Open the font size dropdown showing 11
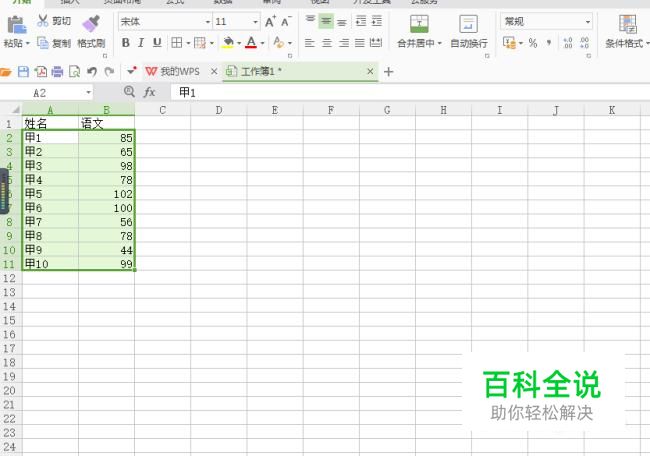Image resolution: width=650 pixels, height=456 pixels. click(255, 22)
